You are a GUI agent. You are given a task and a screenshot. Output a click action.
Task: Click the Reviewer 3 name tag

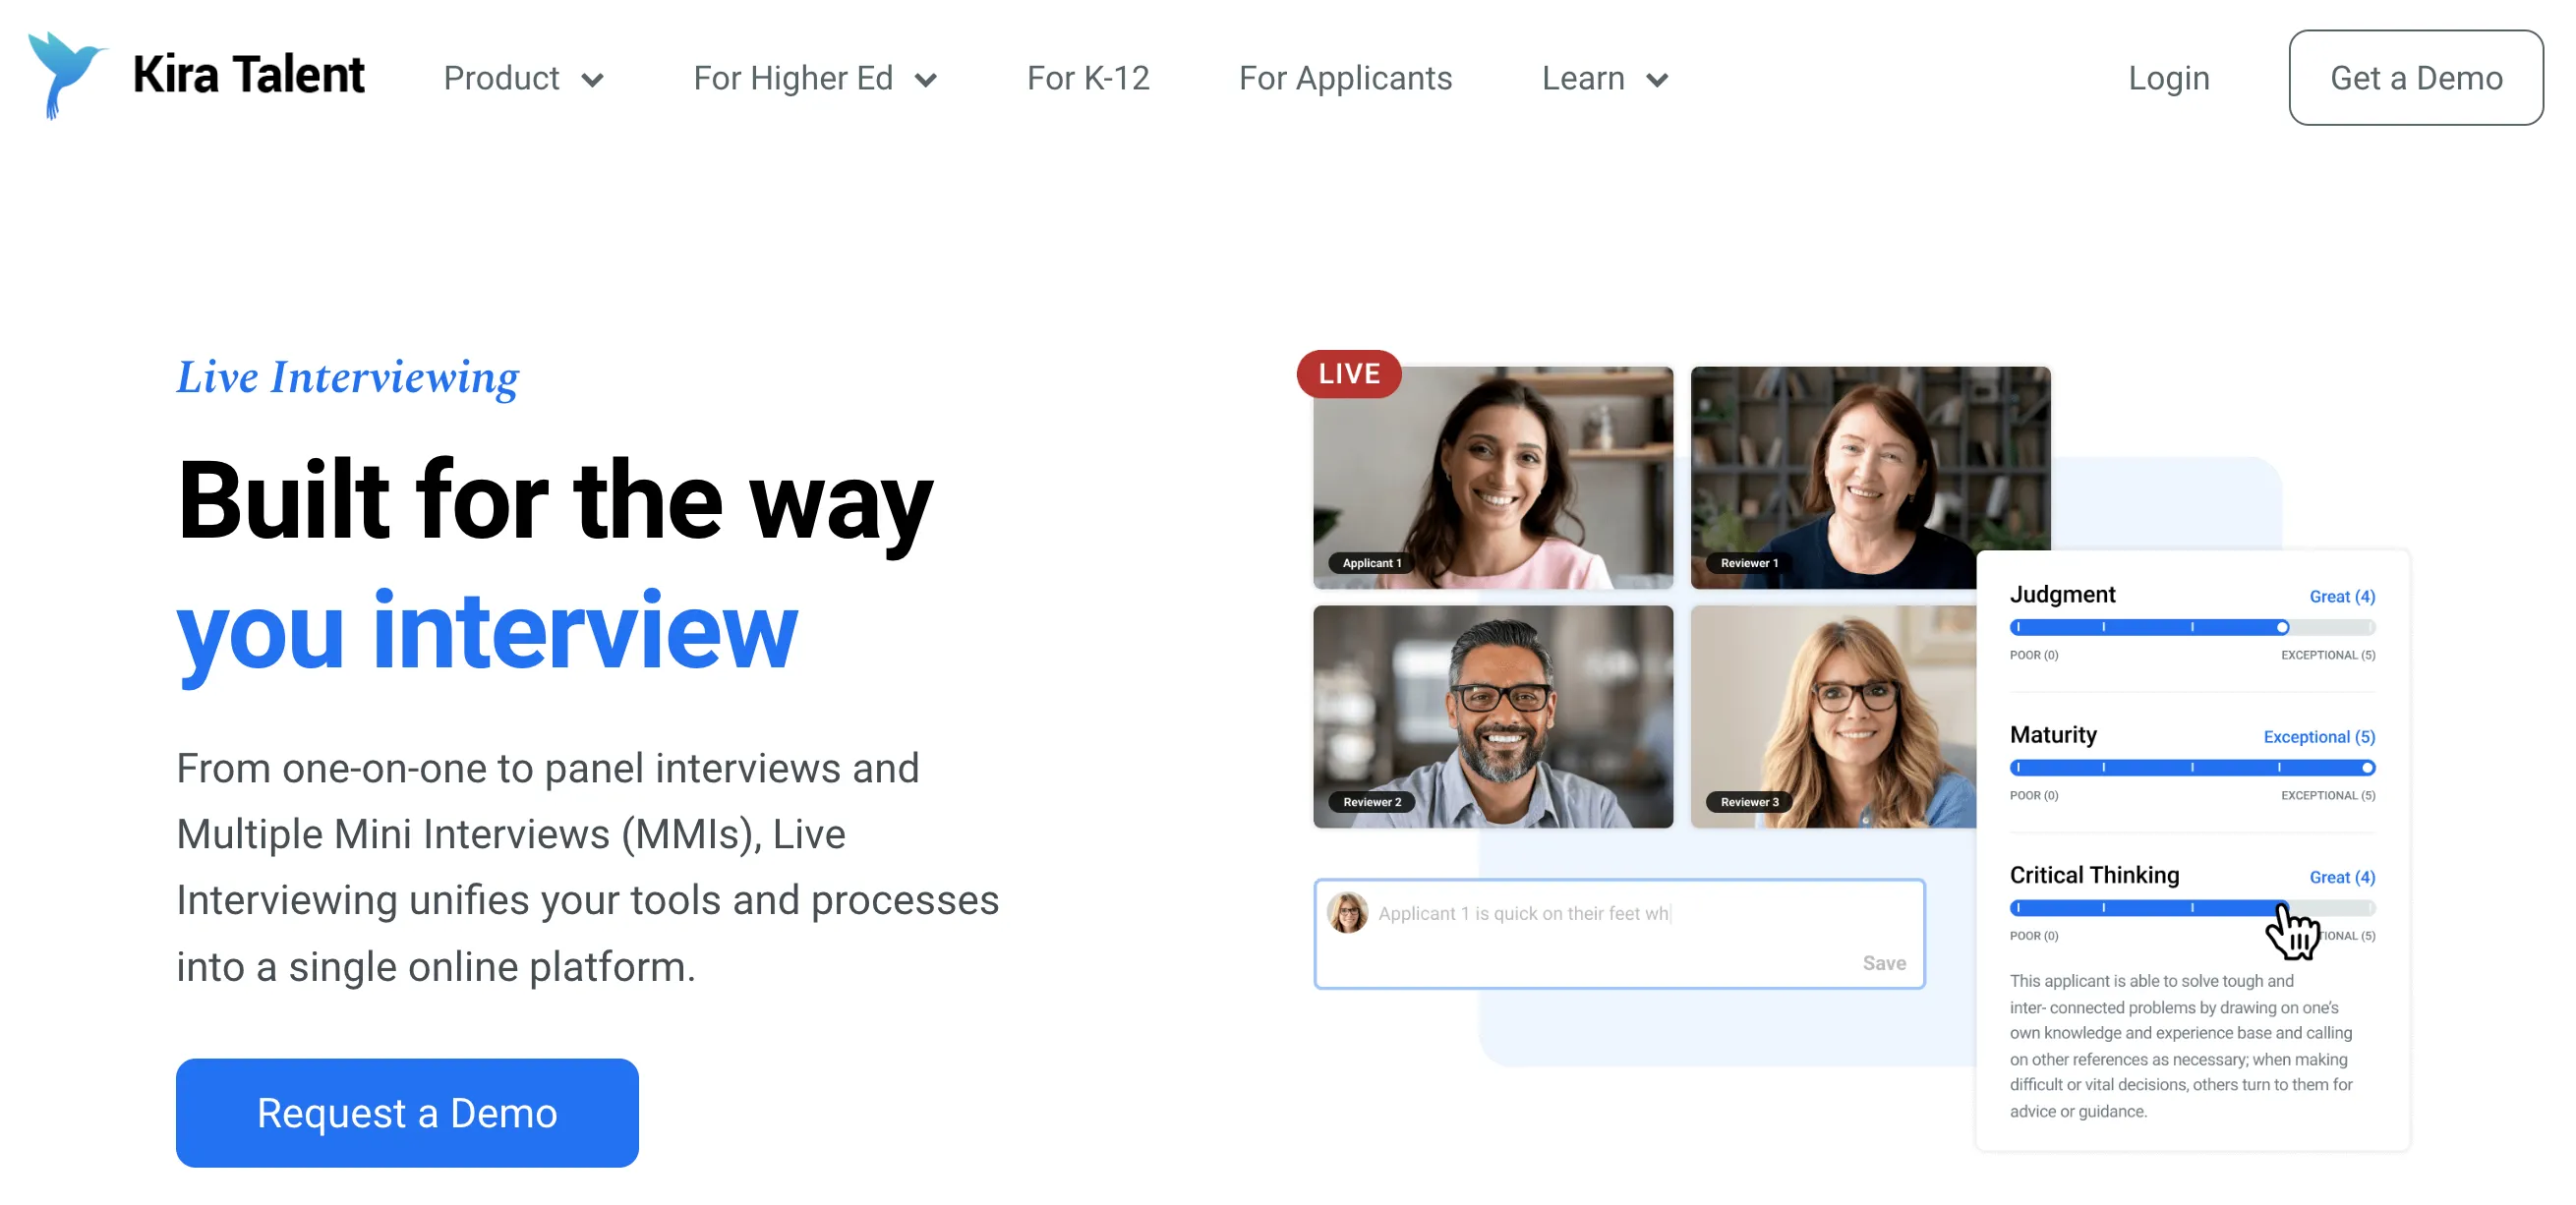pyautogui.click(x=1749, y=802)
